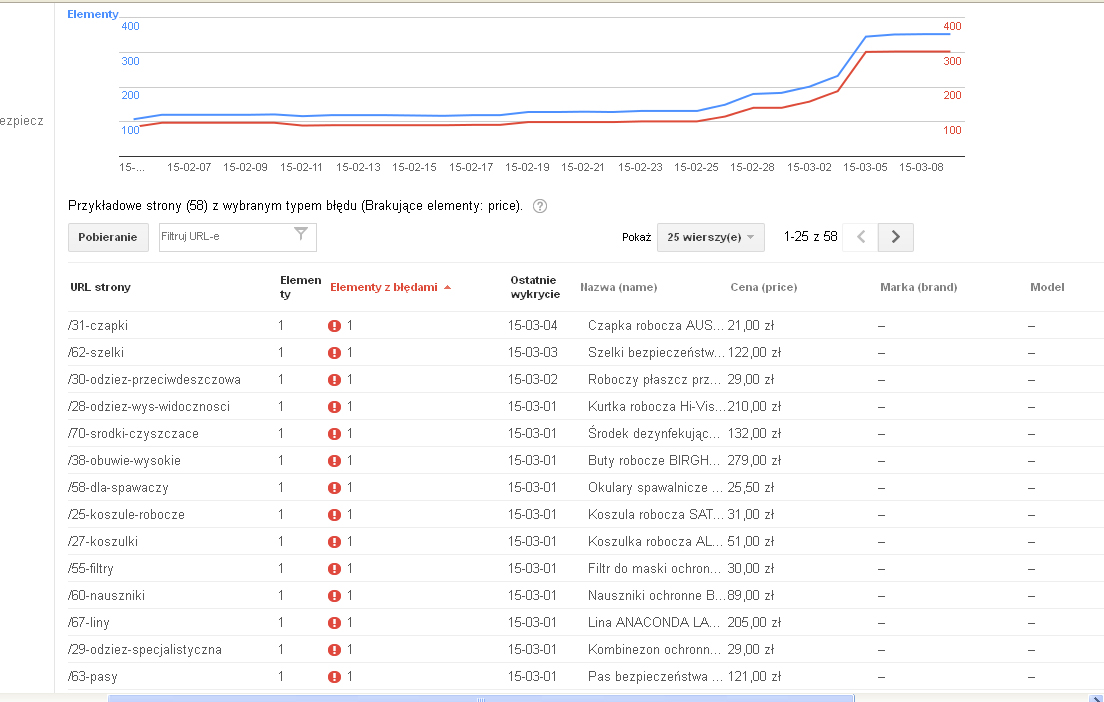Click error icon in /62-szelki row
The width and height of the screenshot is (1104, 702).
point(334,353)
